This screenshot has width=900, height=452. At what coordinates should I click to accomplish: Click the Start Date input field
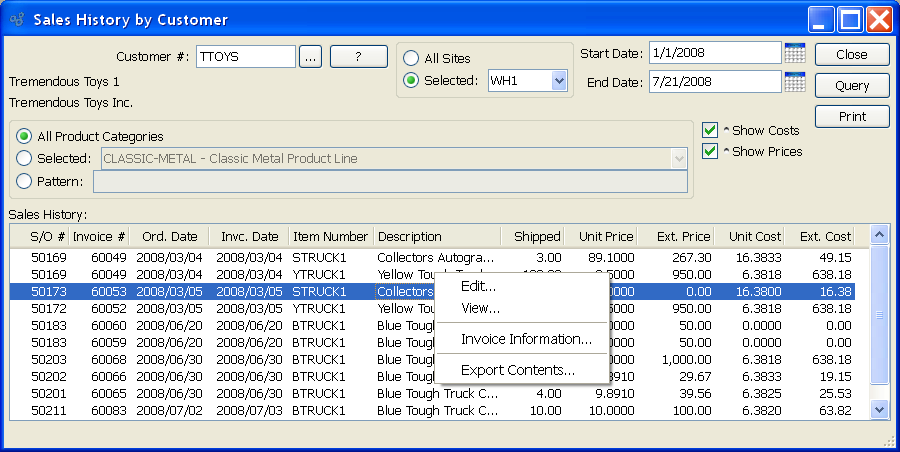click(715, 53)
